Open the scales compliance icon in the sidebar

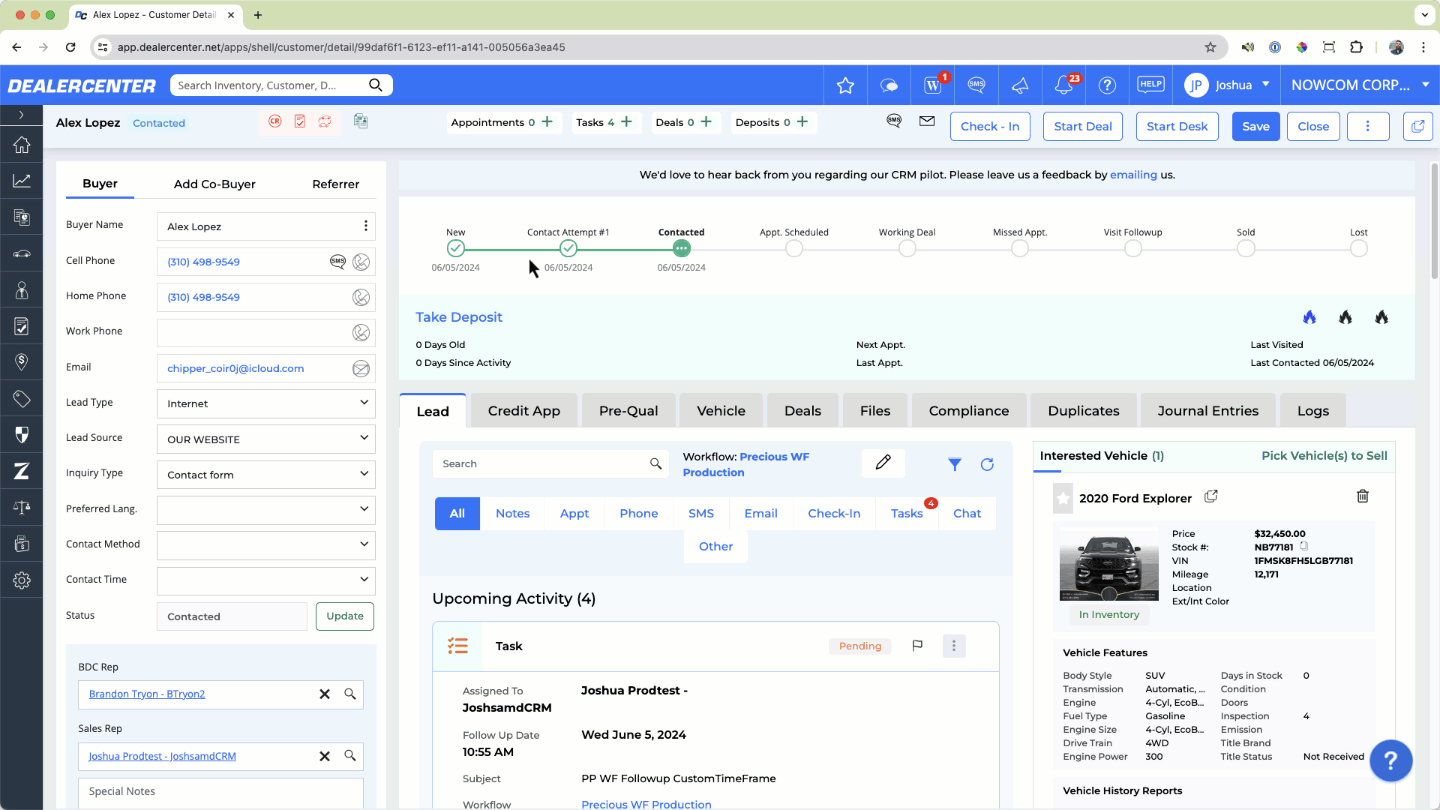pos(21,507)
